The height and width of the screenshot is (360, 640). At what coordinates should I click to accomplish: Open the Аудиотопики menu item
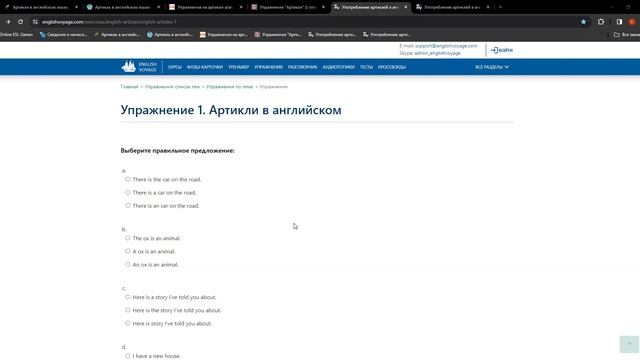338,67
